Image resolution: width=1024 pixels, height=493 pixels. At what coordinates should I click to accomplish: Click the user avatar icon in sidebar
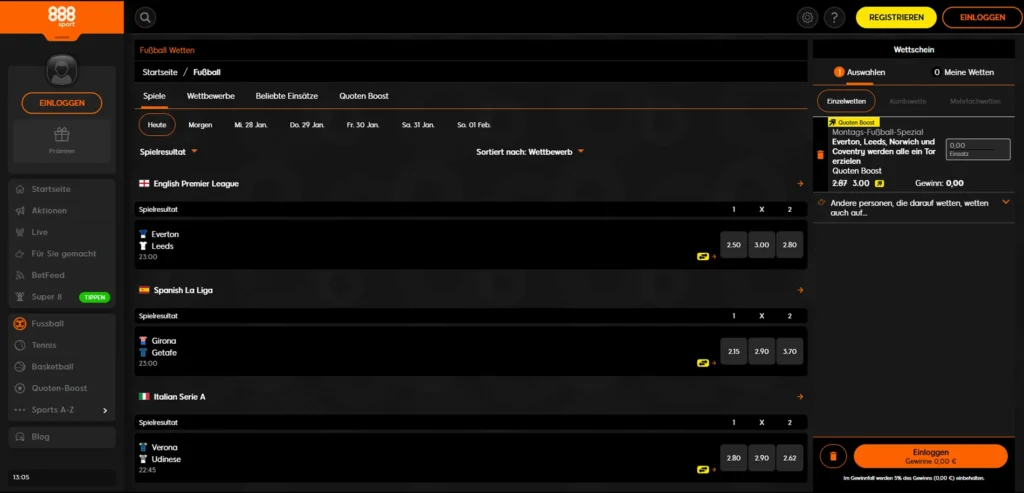(61, 71)
